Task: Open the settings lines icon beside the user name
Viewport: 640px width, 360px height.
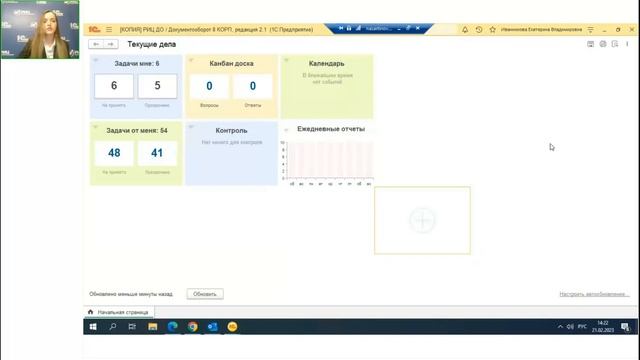Action: coord(591,29)
